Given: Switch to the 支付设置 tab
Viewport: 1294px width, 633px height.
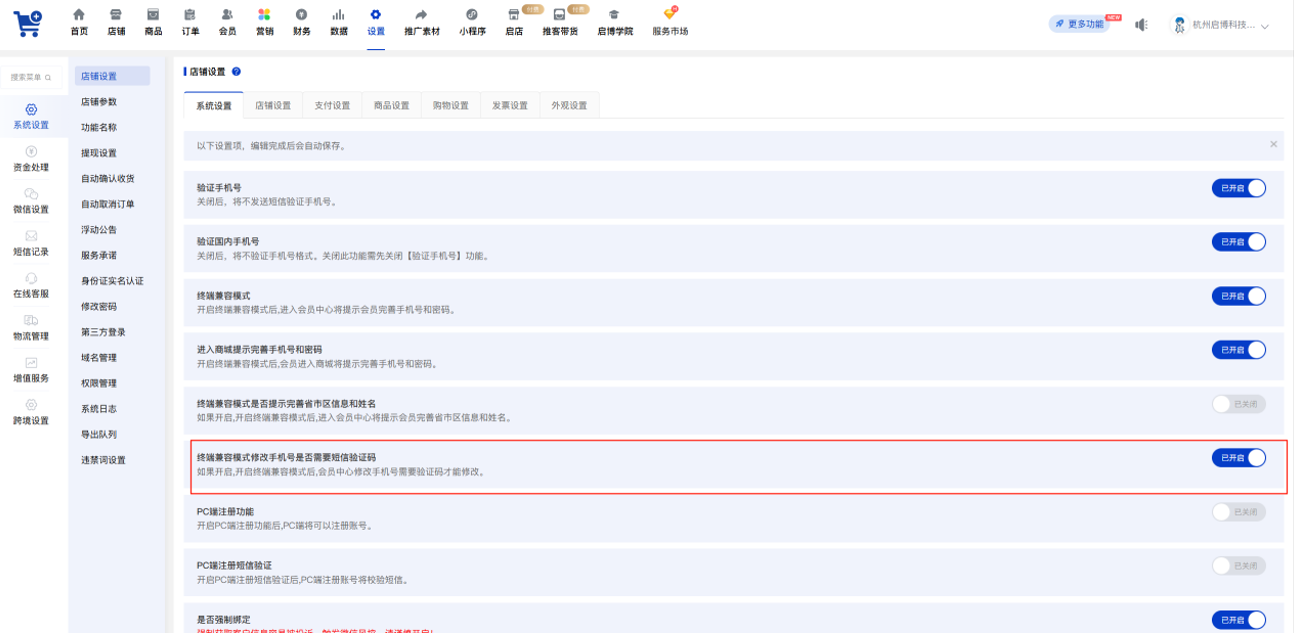Looking at the screenshot, I should [x=332, y=105].
